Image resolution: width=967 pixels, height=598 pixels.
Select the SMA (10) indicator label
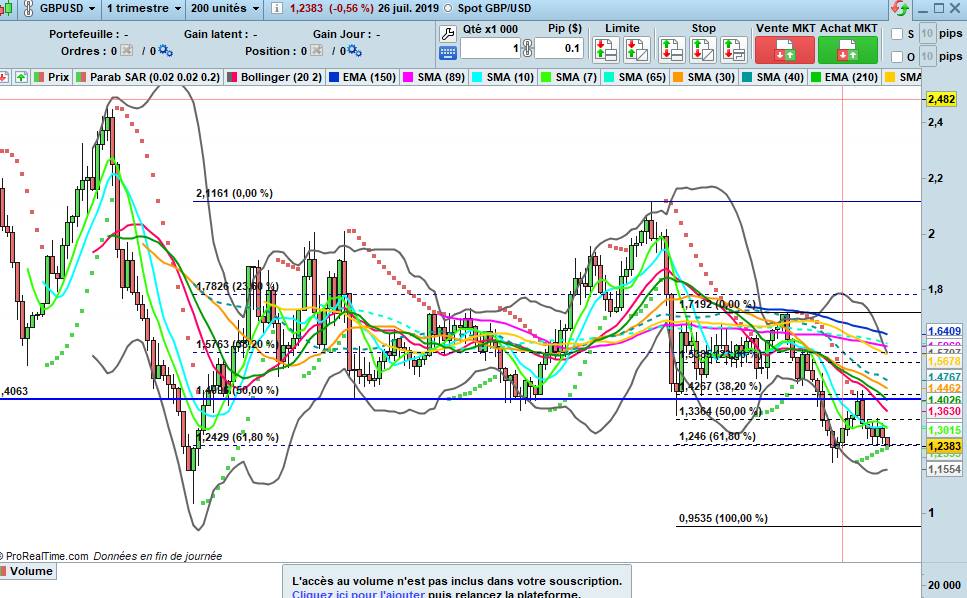tap(510, 77)
